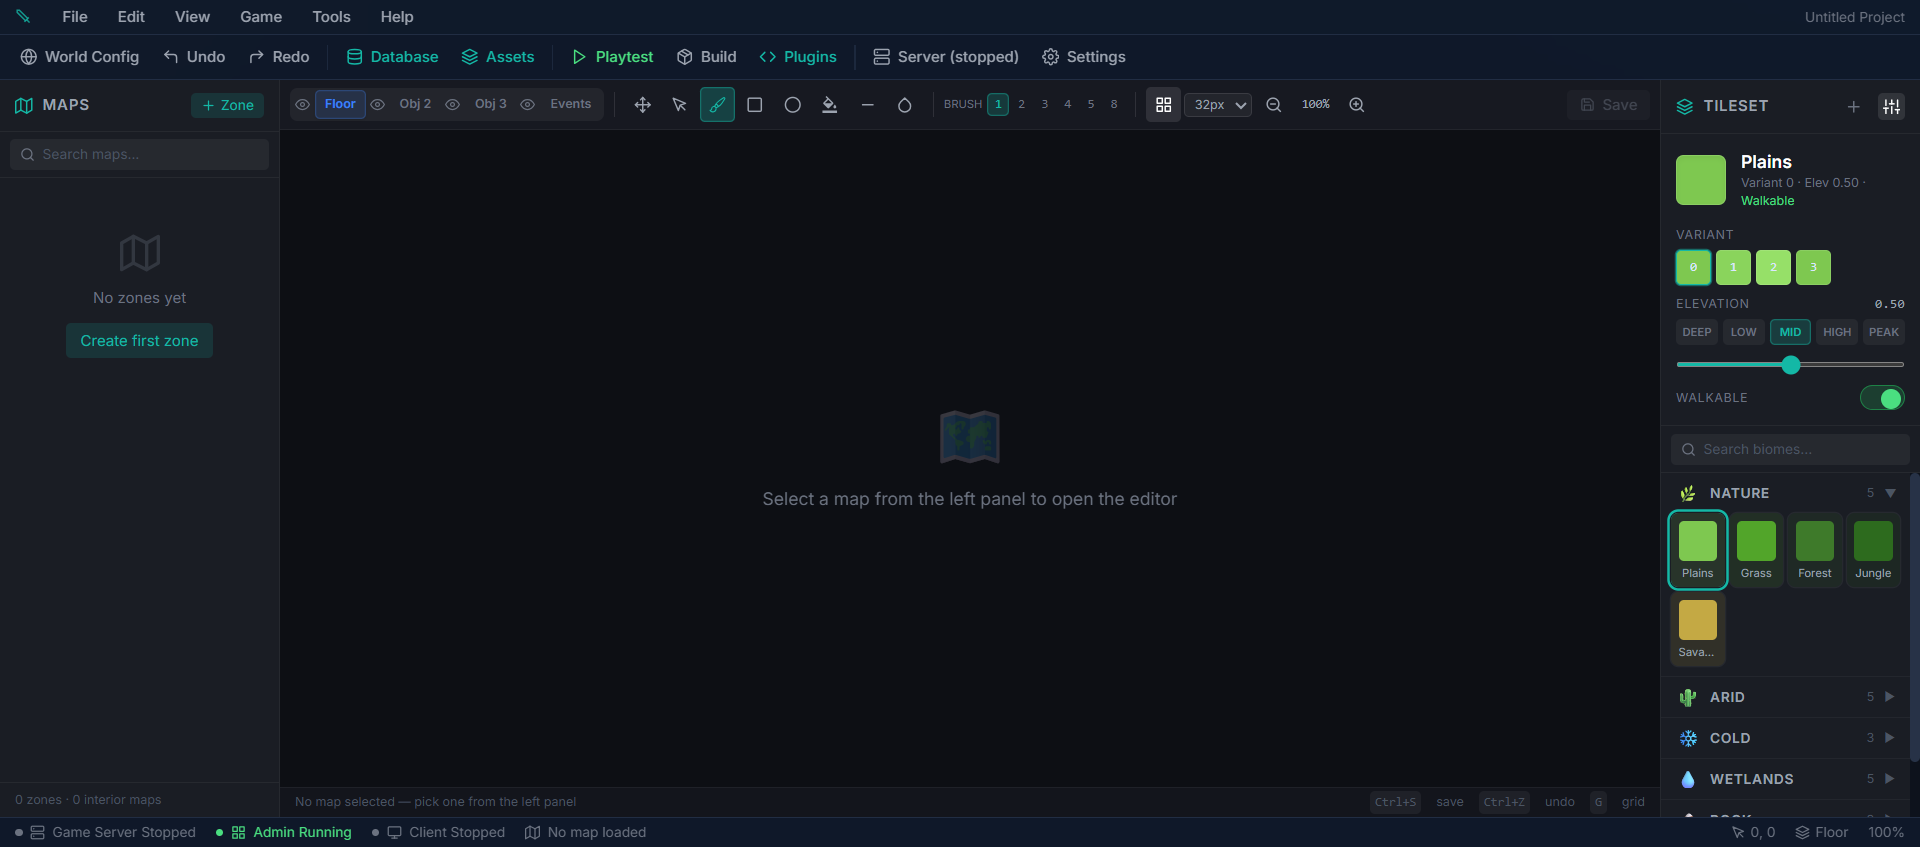Image resolution: width=1920 pixels, height=847 pixels.
Task: Open the Edit menu
Action: [x=131, y=17]
